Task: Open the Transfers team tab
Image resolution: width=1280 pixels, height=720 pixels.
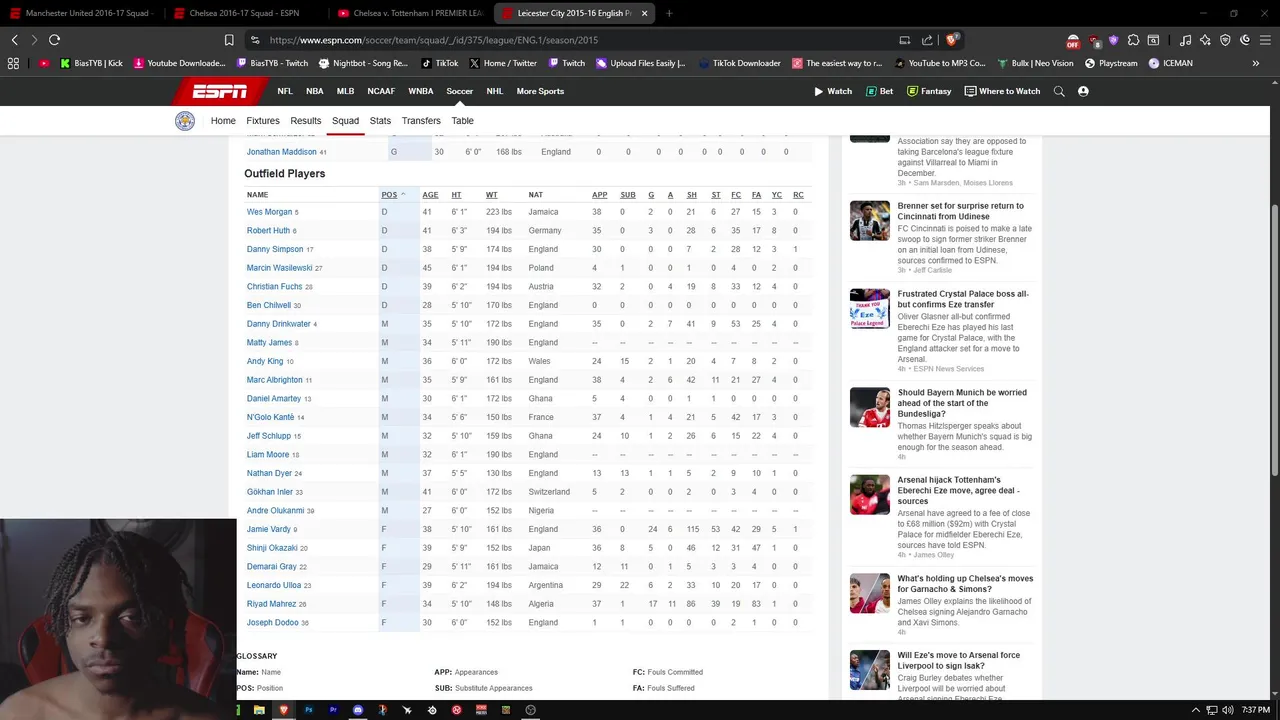Action: coord(421,121)
